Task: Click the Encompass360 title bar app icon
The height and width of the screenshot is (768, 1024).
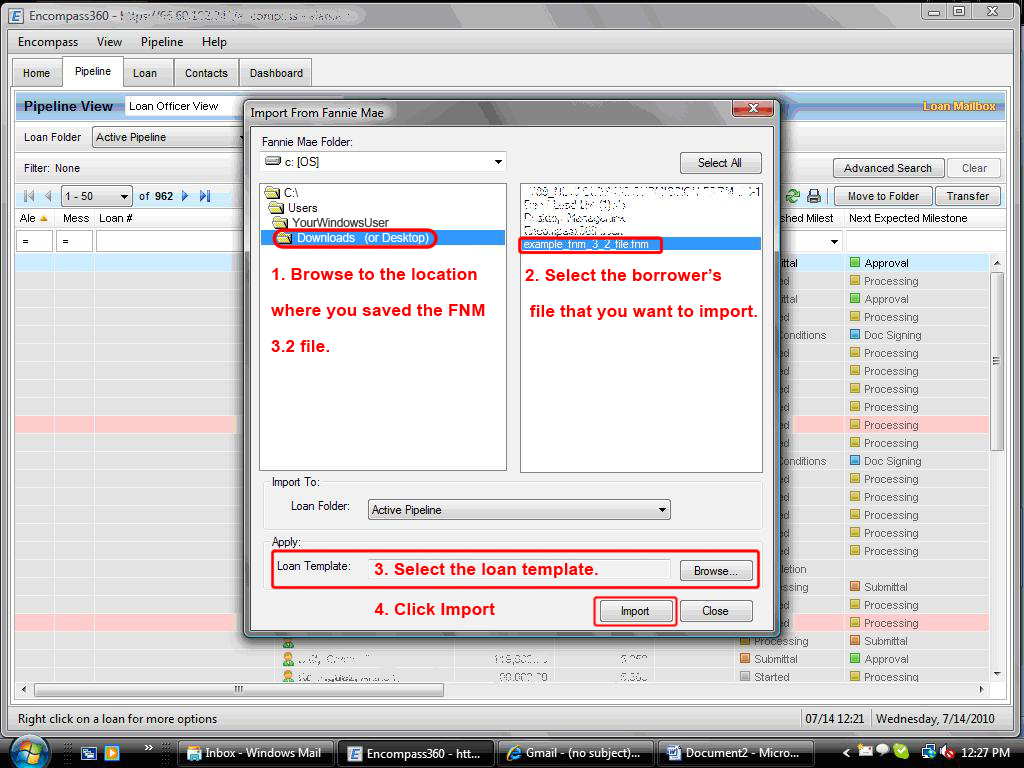Action: pos(16,16)
